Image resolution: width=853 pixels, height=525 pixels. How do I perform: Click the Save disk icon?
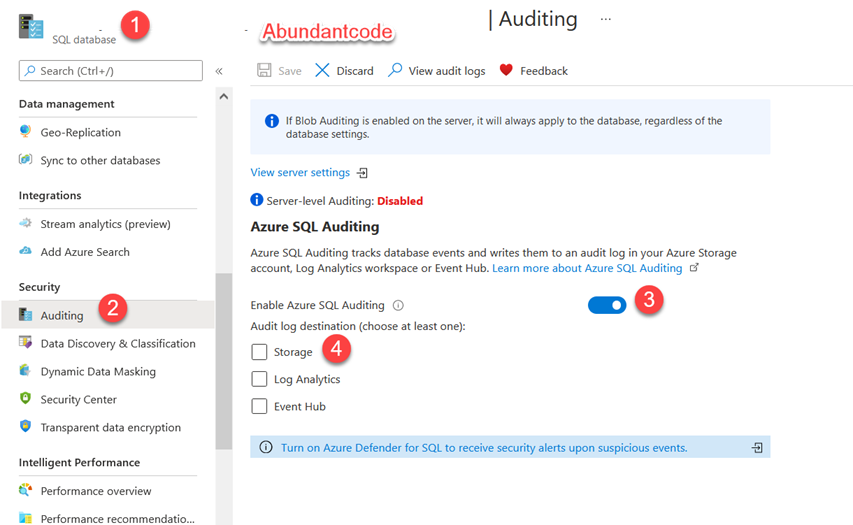pyautogui.click(x=264, y=70)
